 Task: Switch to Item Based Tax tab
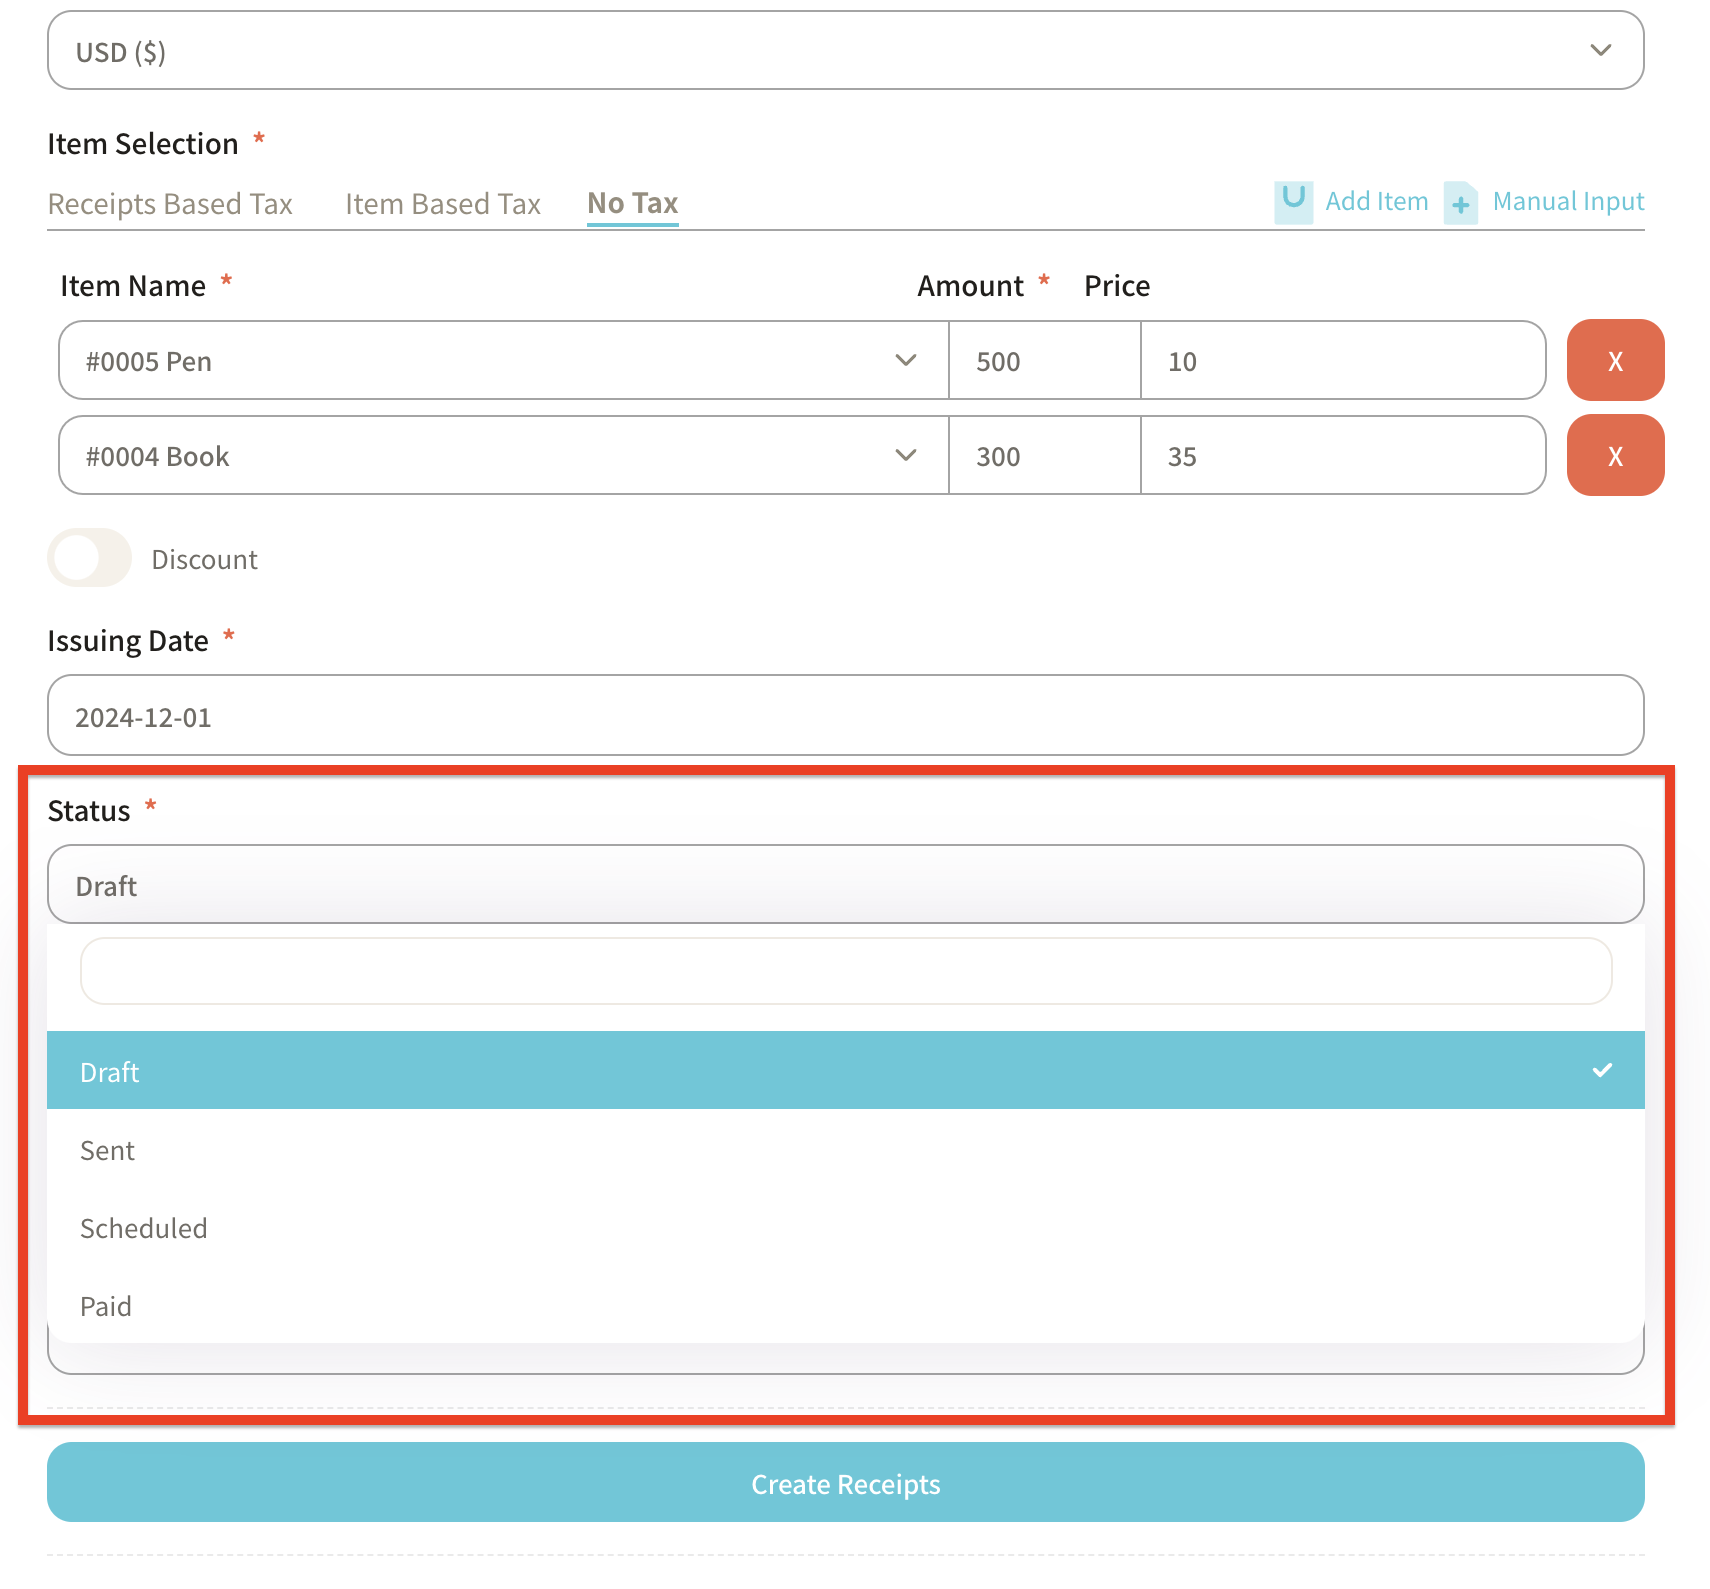(443, 204)
